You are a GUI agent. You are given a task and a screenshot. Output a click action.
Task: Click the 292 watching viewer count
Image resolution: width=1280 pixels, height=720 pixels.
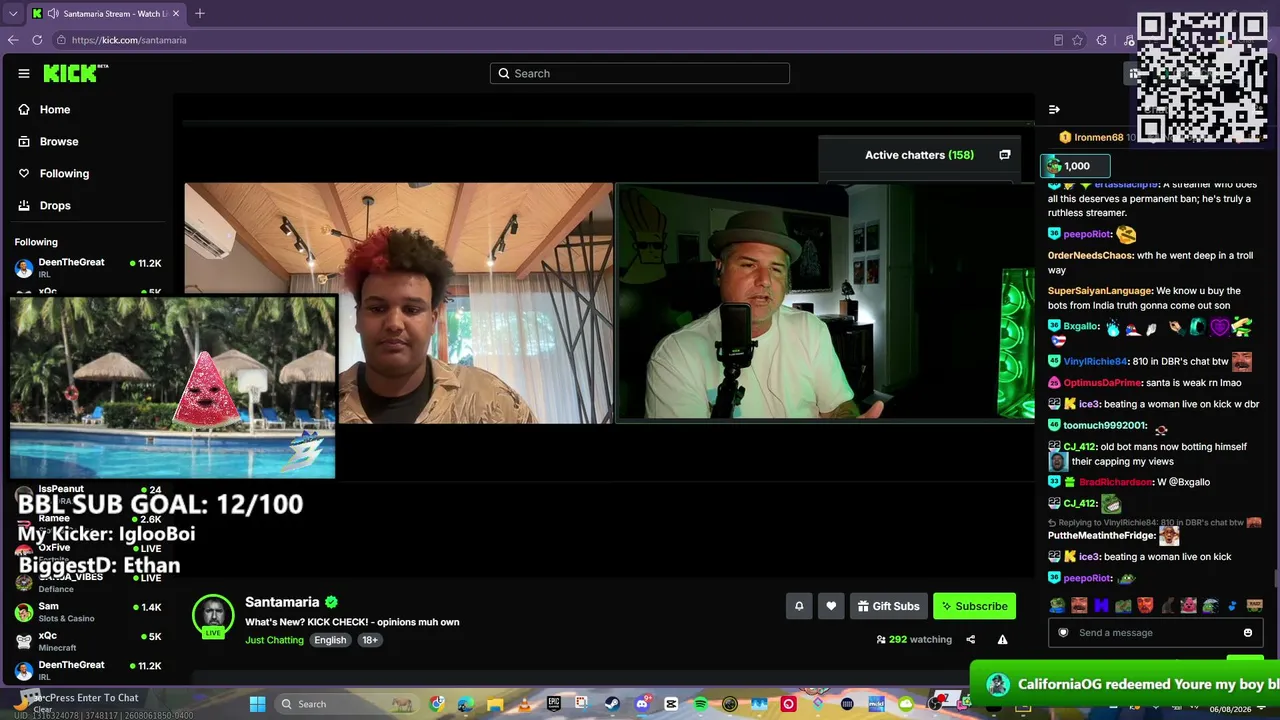[914, 640]
